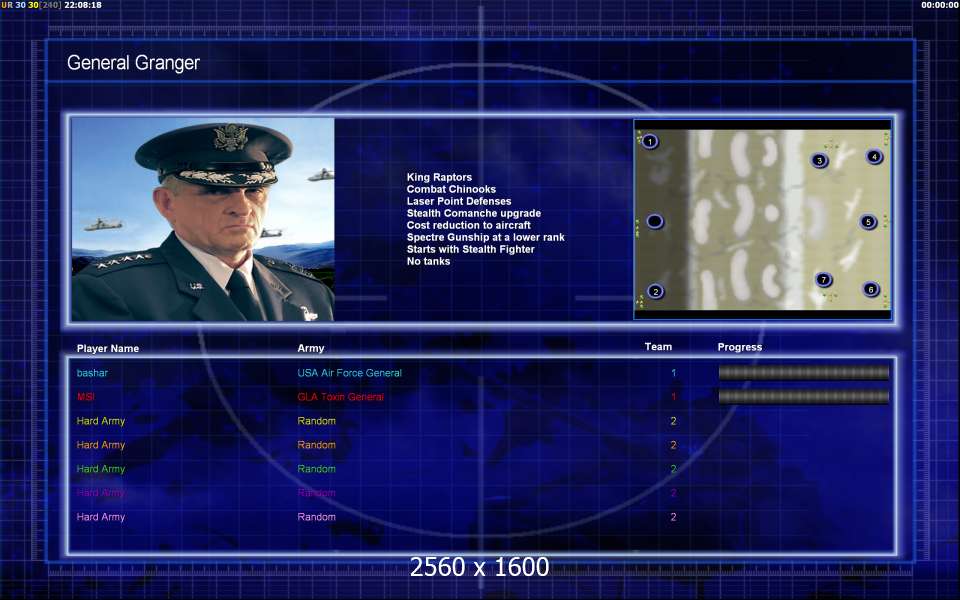Viewport: 960px width, 600px height.
Task: Click the 'Player Name' column header
Action: click(108, 348)
